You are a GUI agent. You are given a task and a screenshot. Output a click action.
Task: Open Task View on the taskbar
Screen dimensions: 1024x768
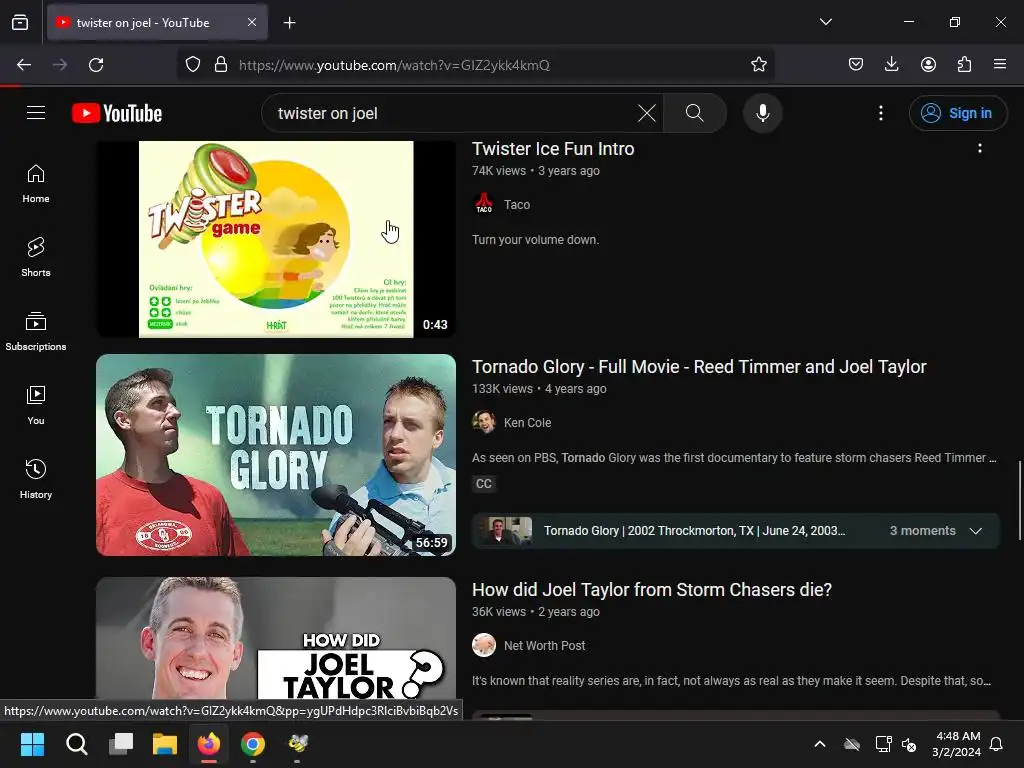(121, 744)
